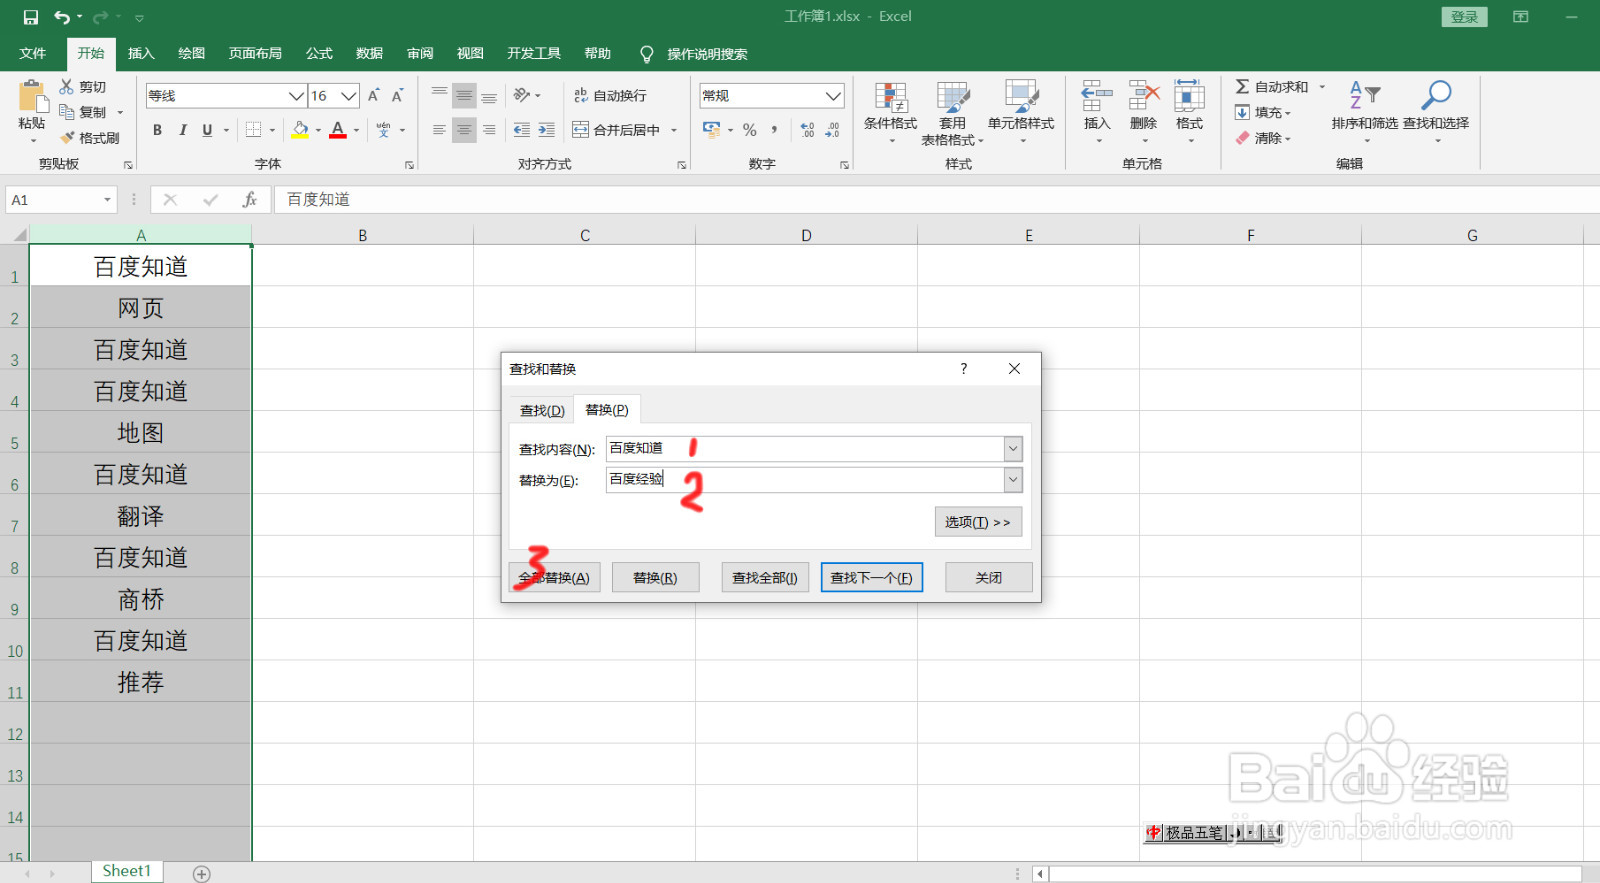The width and height of the screenshot is (1600, 883).
Task: Click Find All (查找全部) button
Action: (x=765, y=578)
